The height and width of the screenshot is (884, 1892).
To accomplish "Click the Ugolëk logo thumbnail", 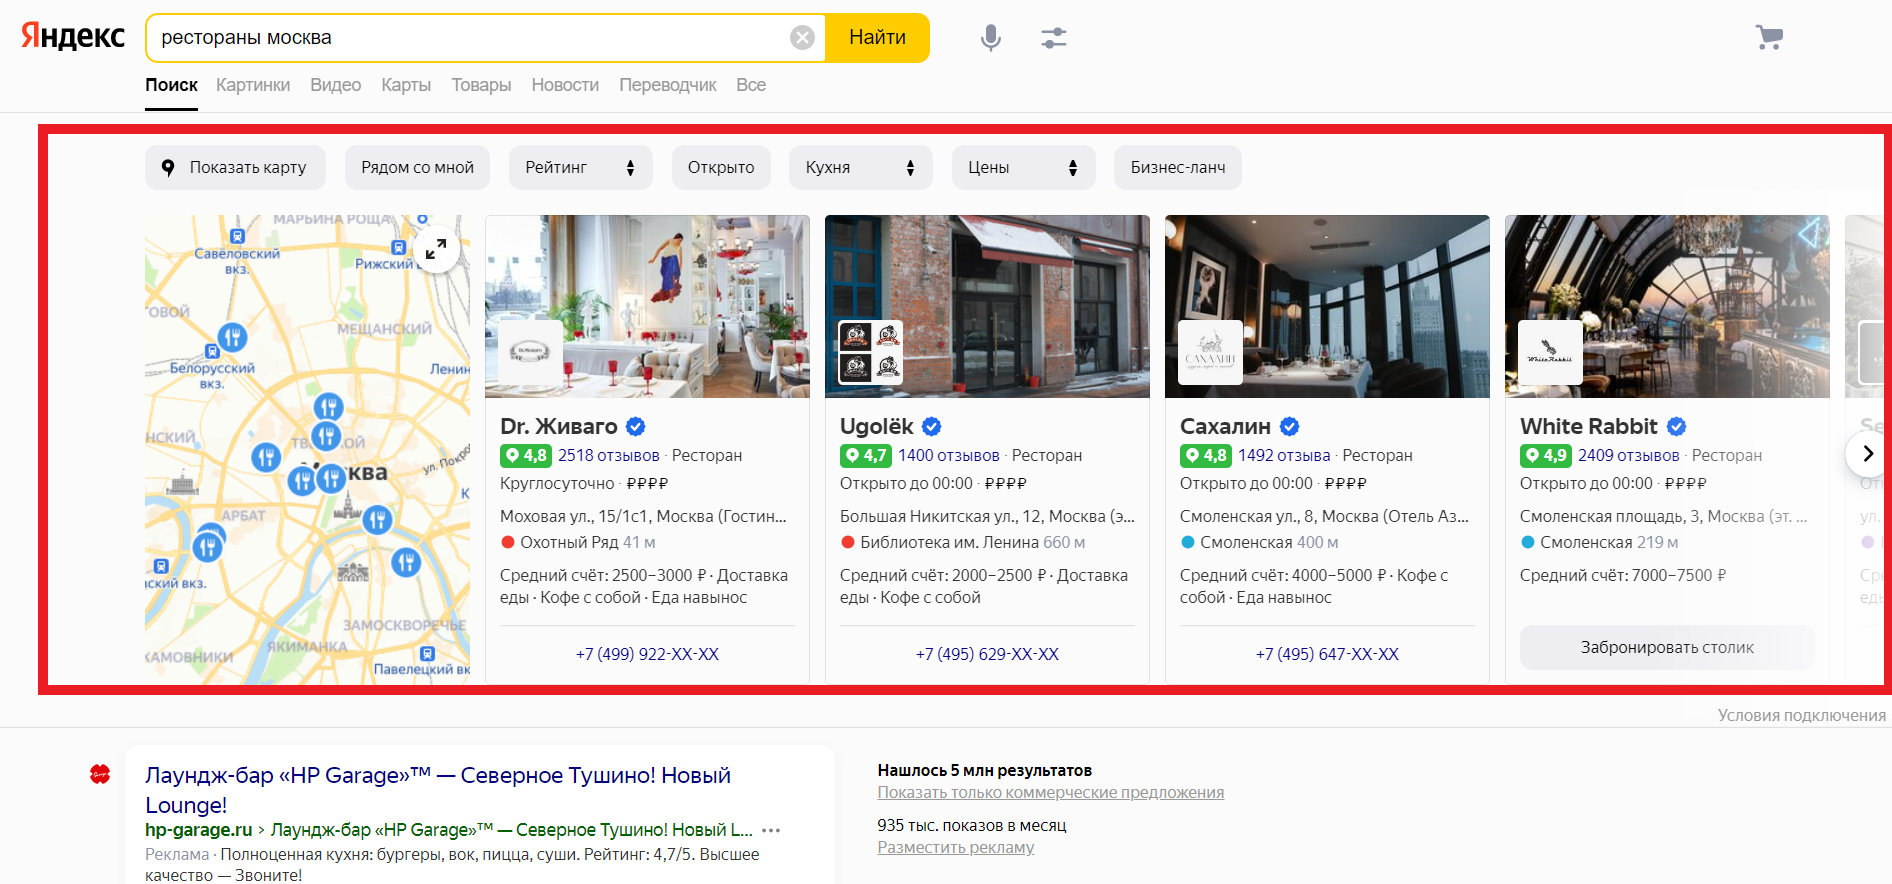I will pyautogui.click(x=870, y=352).
